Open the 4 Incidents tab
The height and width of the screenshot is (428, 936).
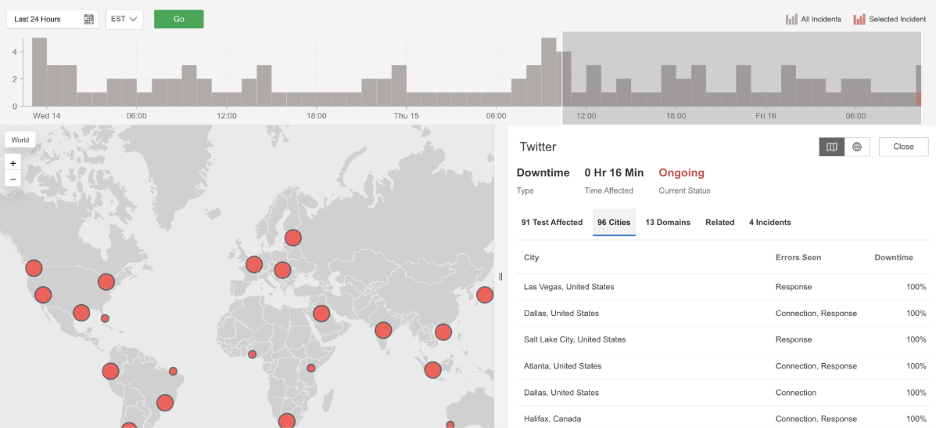[x=770, y=222]
